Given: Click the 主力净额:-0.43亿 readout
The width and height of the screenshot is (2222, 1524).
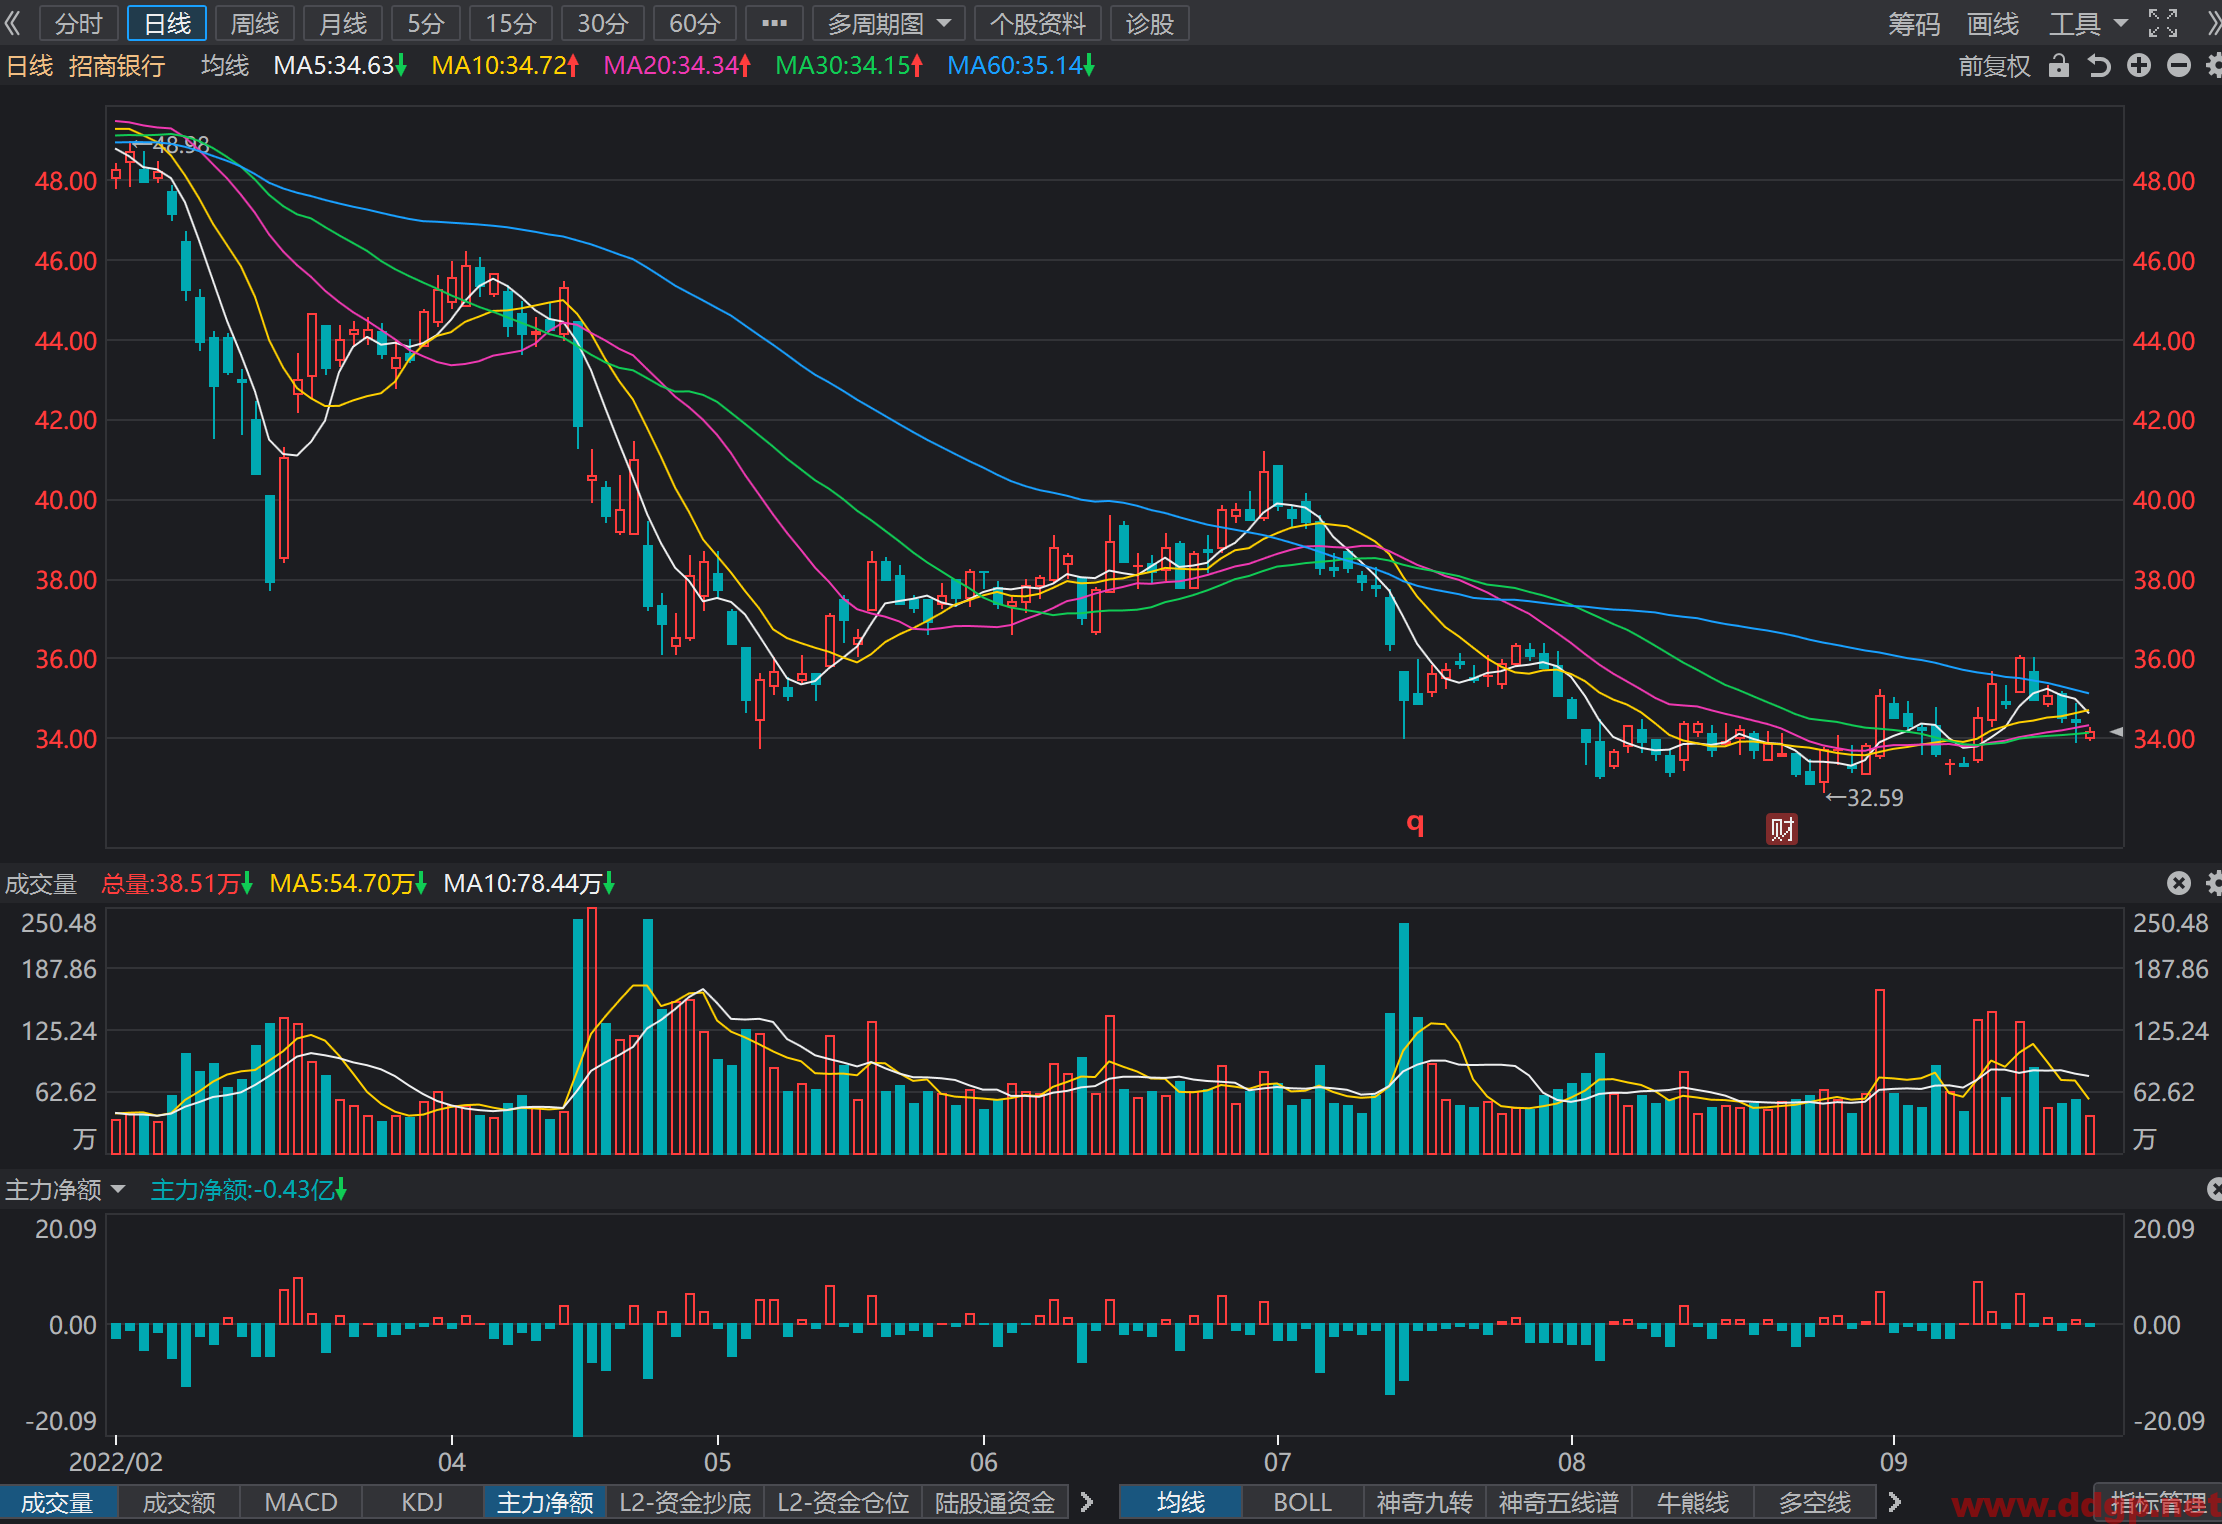Looking at the screenshot, I should (x=249, y=1189).
